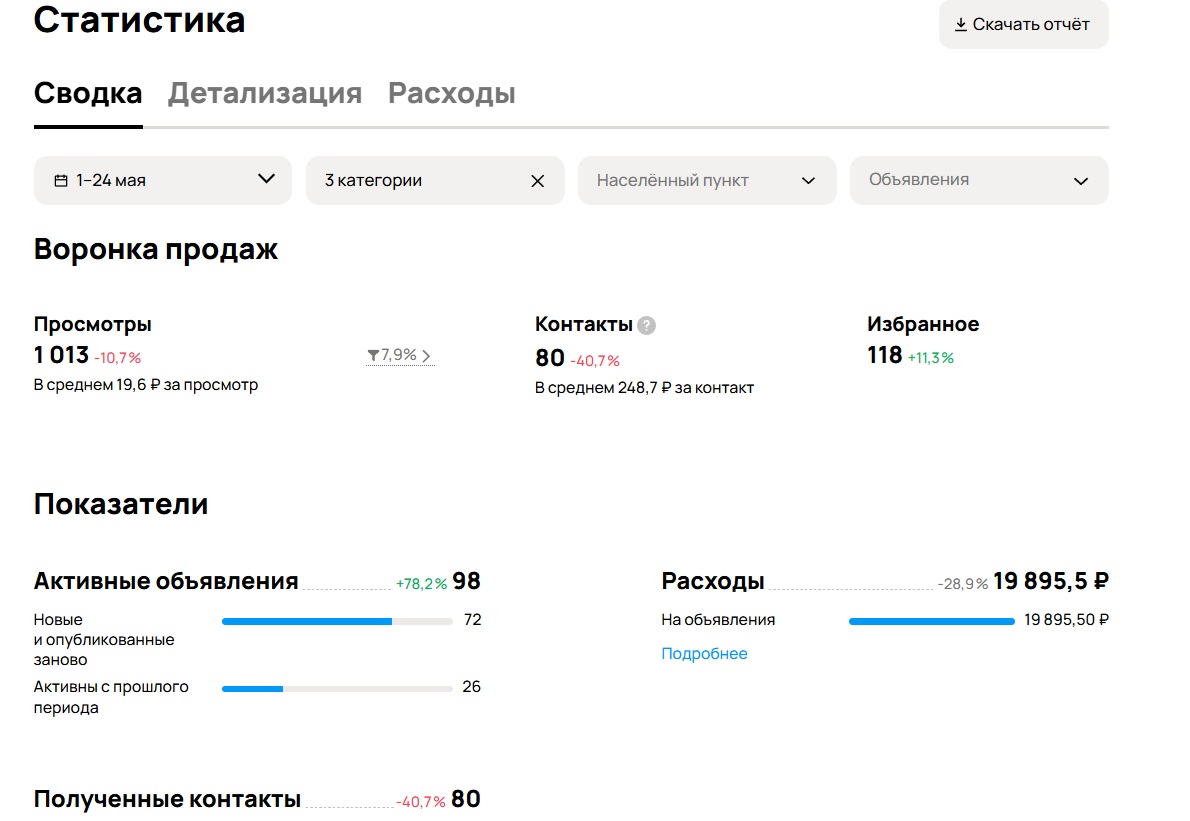Click the value 26 for previous-period listings

(471, 687)
